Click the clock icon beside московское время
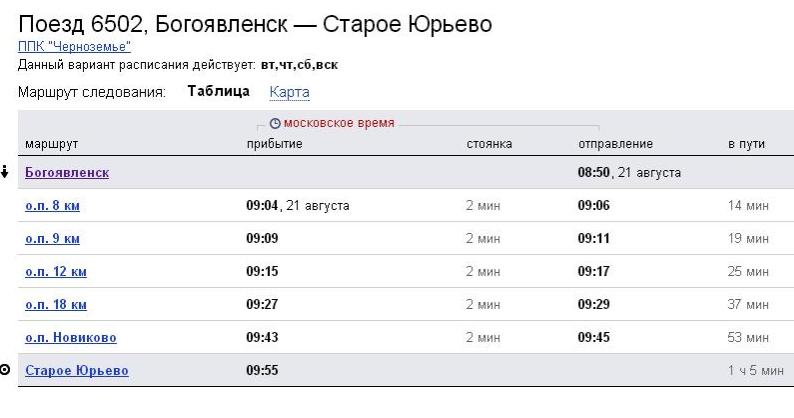Viewport: 794px width, 418px height. (x=275, y=124)
